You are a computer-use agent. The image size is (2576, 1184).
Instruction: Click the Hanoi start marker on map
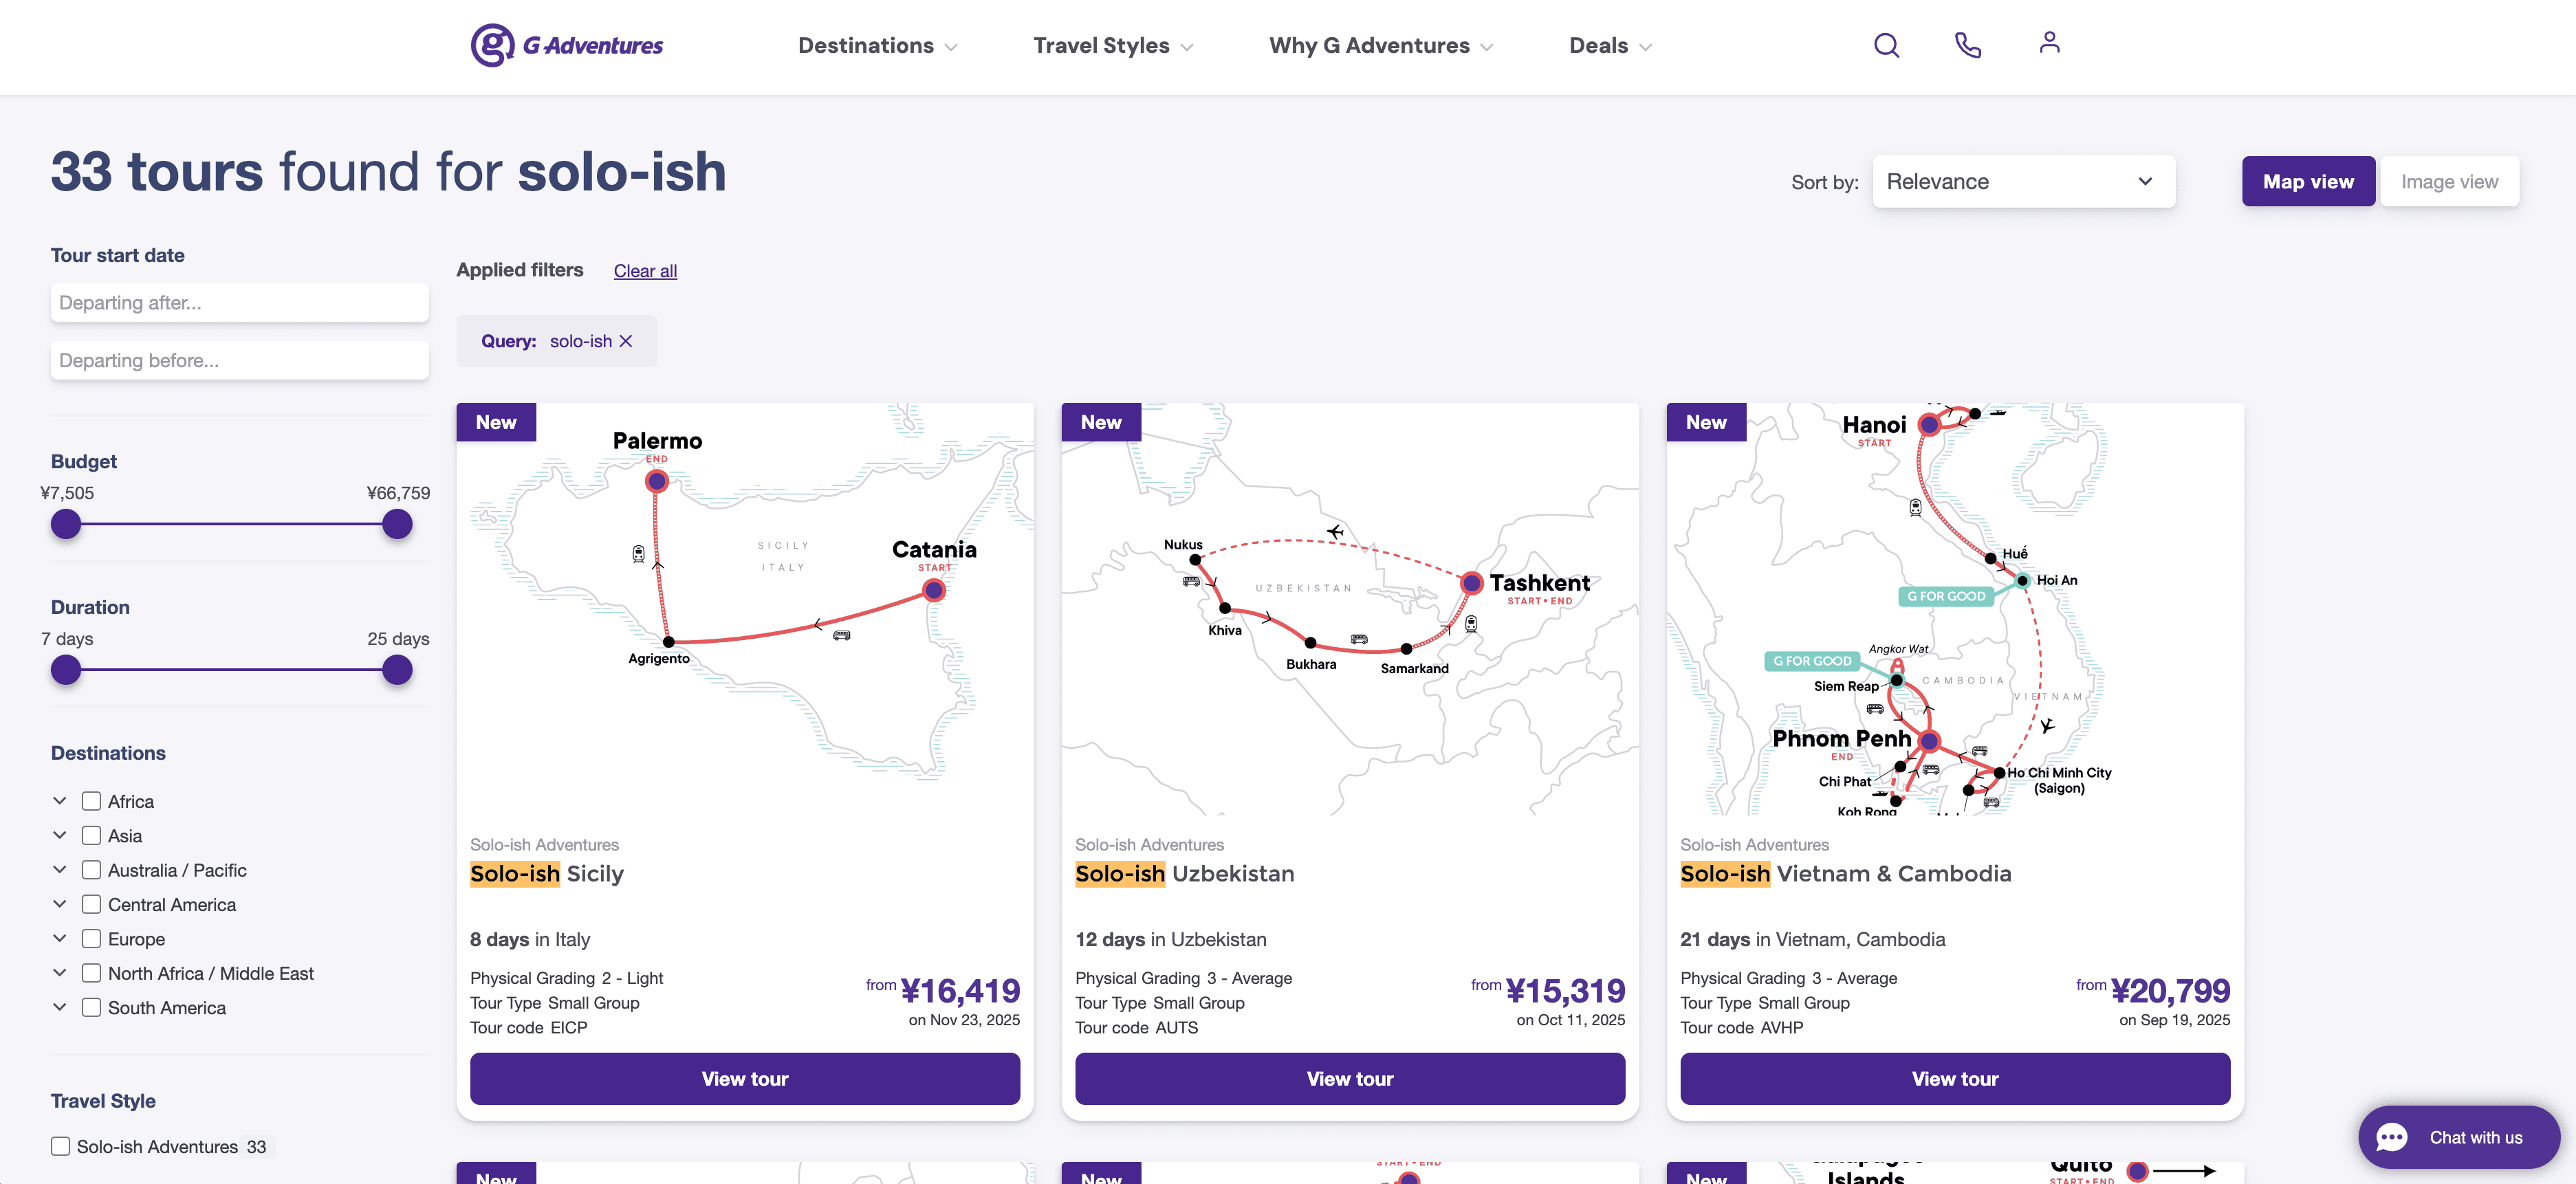(1929, 425)
